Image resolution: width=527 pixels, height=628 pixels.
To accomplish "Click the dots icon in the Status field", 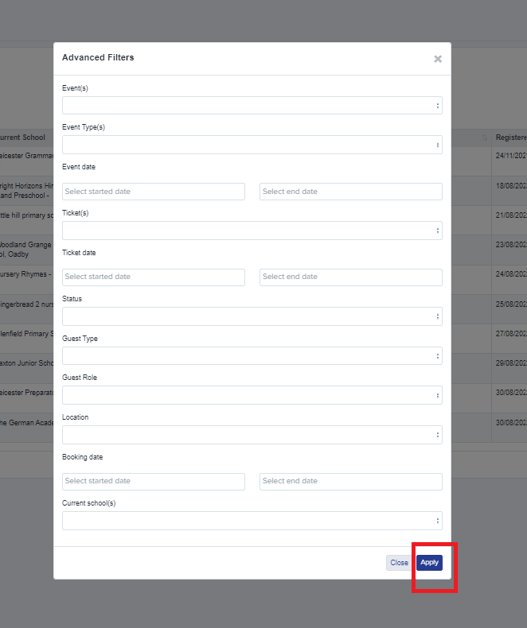I will pos(437,316).
